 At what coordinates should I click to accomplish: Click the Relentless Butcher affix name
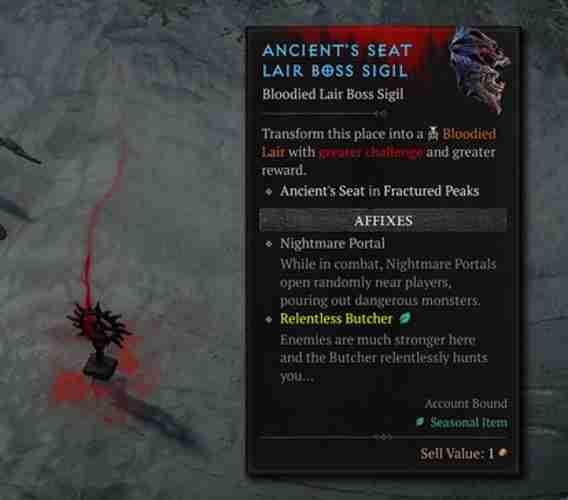(336, 319)
